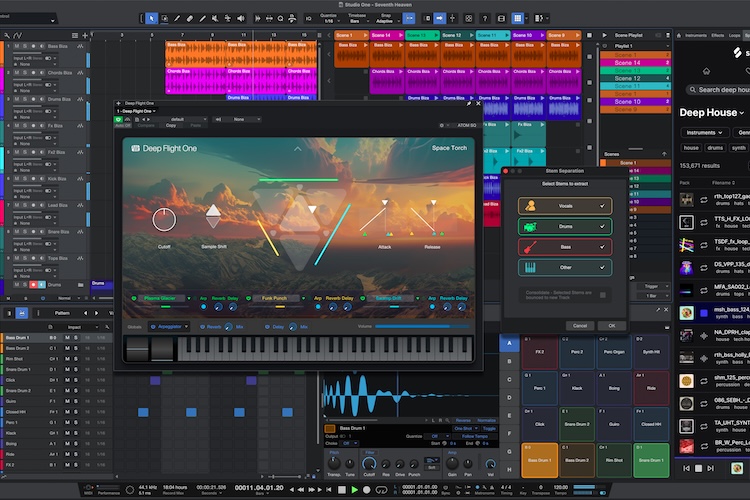Toggle monitoring on the Fx Biza track
This screenshot has height=500, width=750.
click(42, 126)
